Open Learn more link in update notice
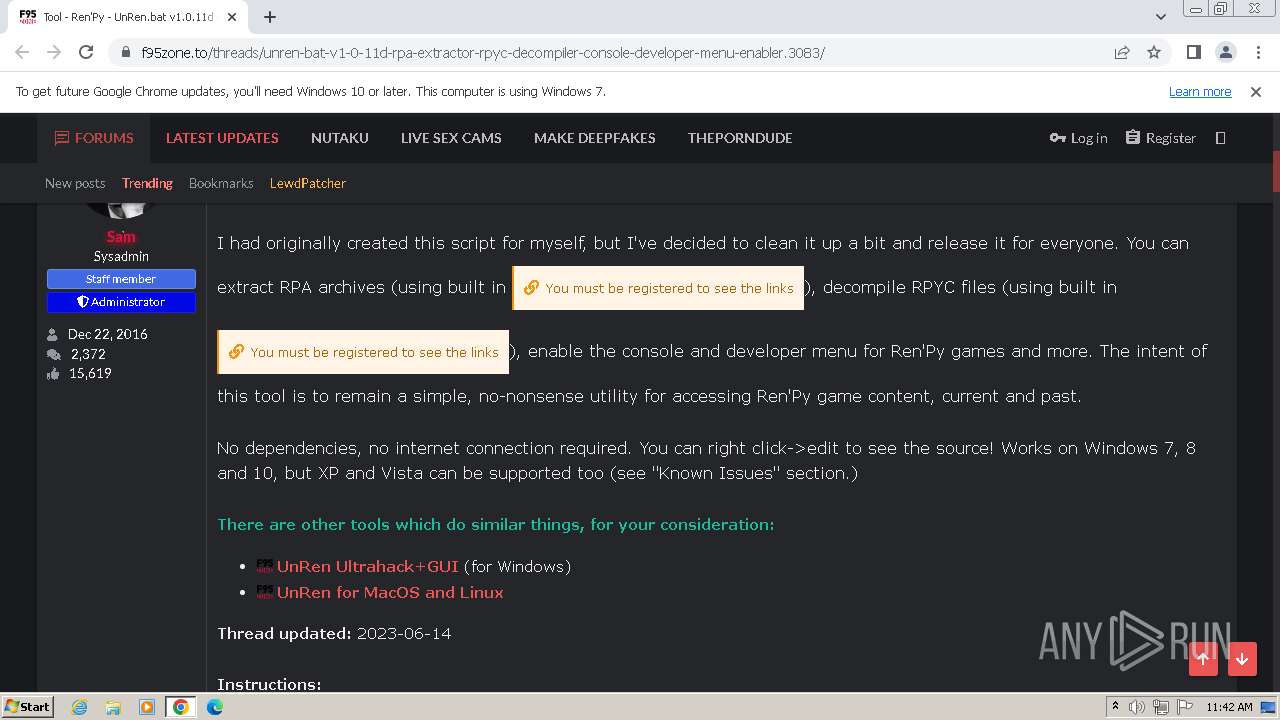The image size is (1280, 720). (1200, 91)
